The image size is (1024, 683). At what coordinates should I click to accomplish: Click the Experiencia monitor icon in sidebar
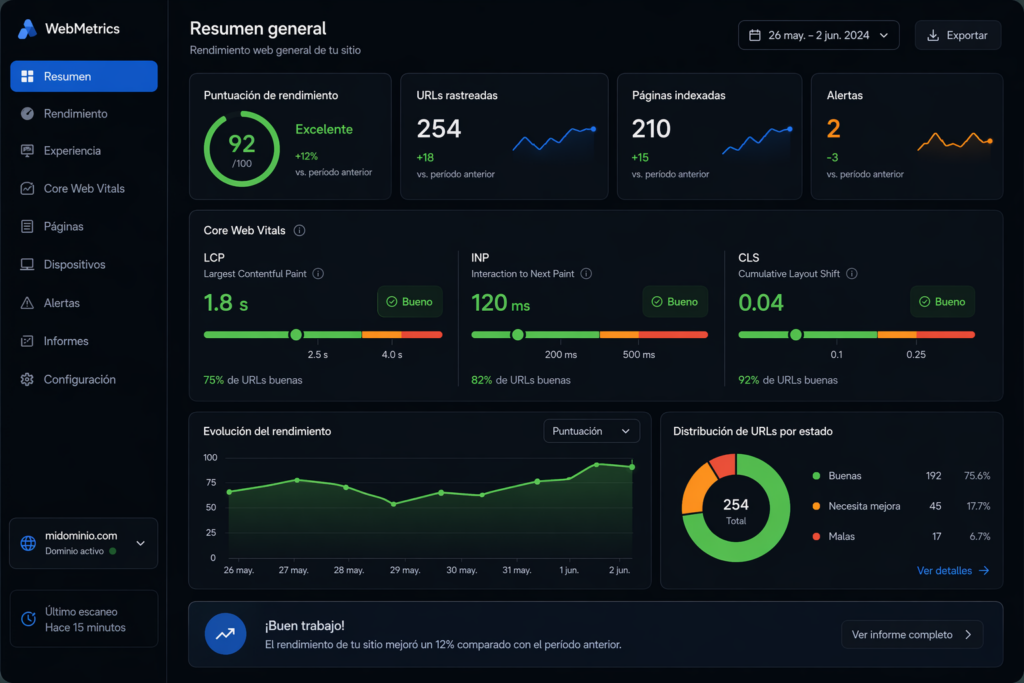coord(27,151)
